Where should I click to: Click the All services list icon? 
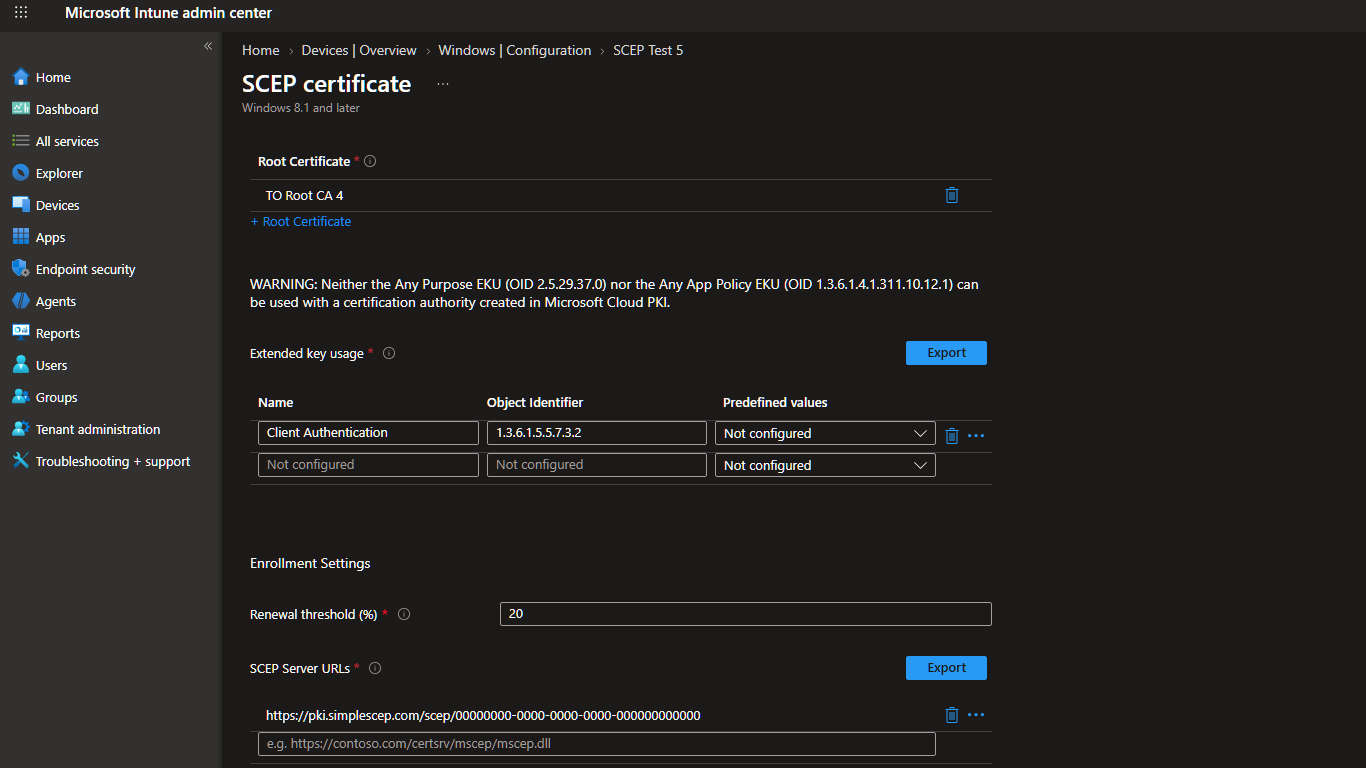pos(21,141)
